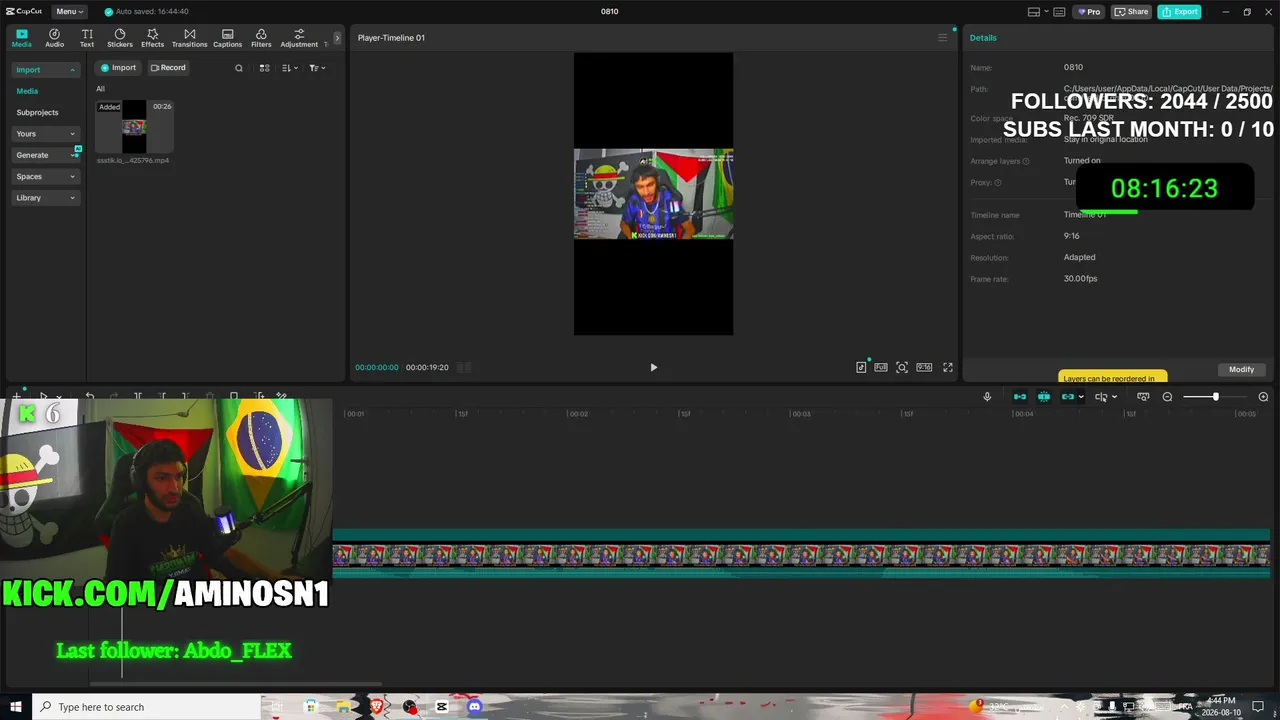The image size is (1280, 720).
Task: Open the media sort dropdown
Action: tap(289, 68)
